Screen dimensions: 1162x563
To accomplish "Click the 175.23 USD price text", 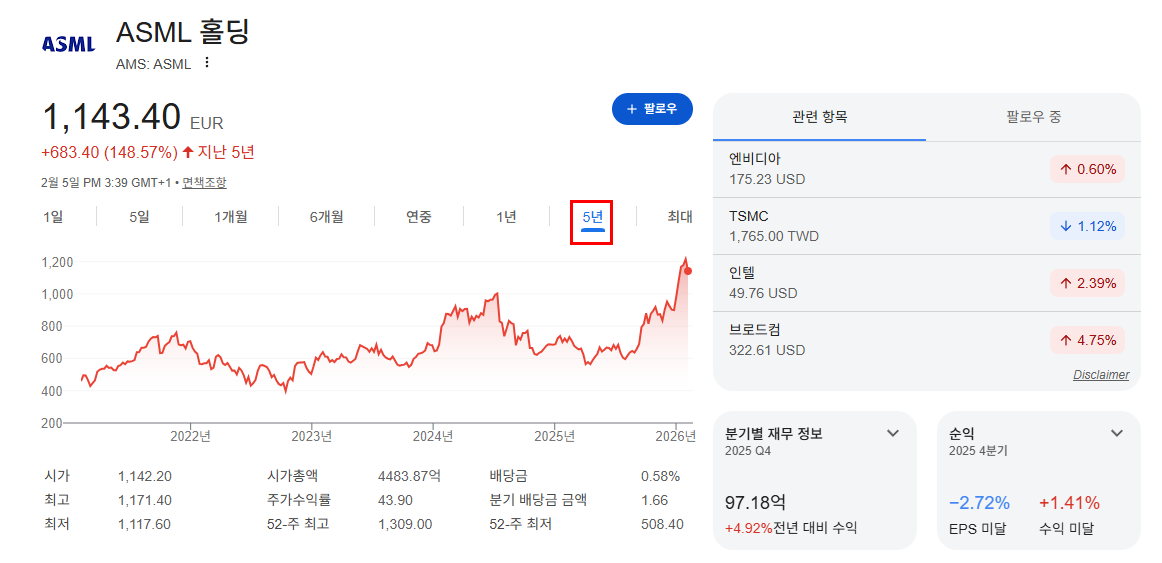I will click(767, 179).
